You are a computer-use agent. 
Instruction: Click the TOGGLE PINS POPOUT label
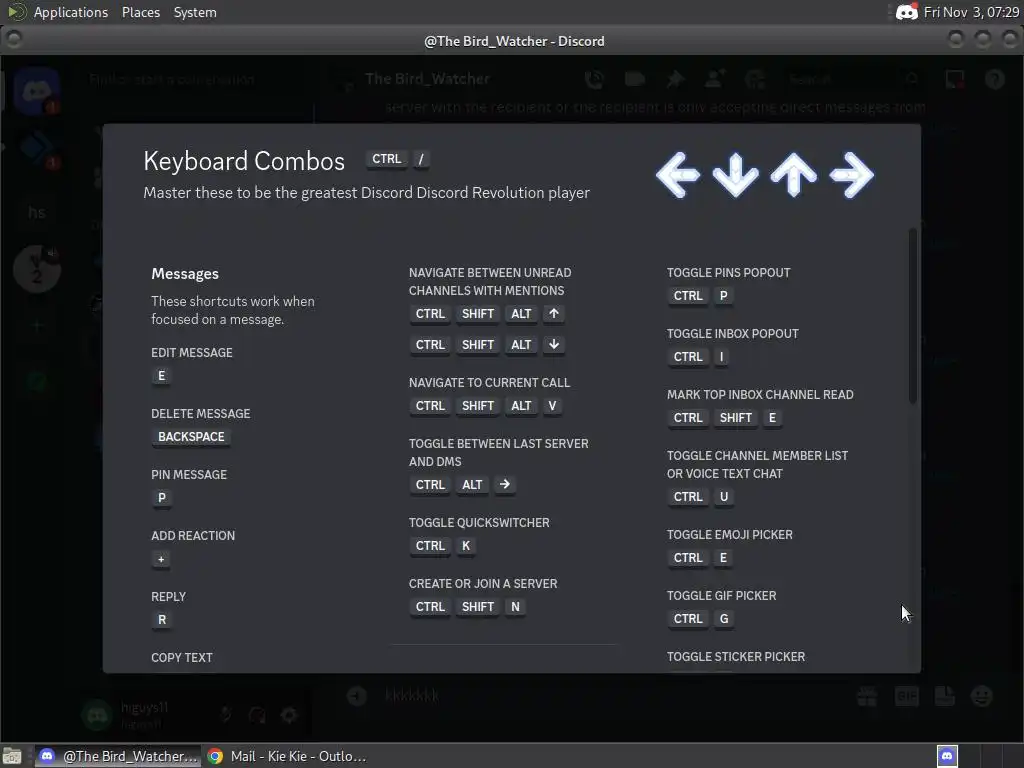point(728,273)
